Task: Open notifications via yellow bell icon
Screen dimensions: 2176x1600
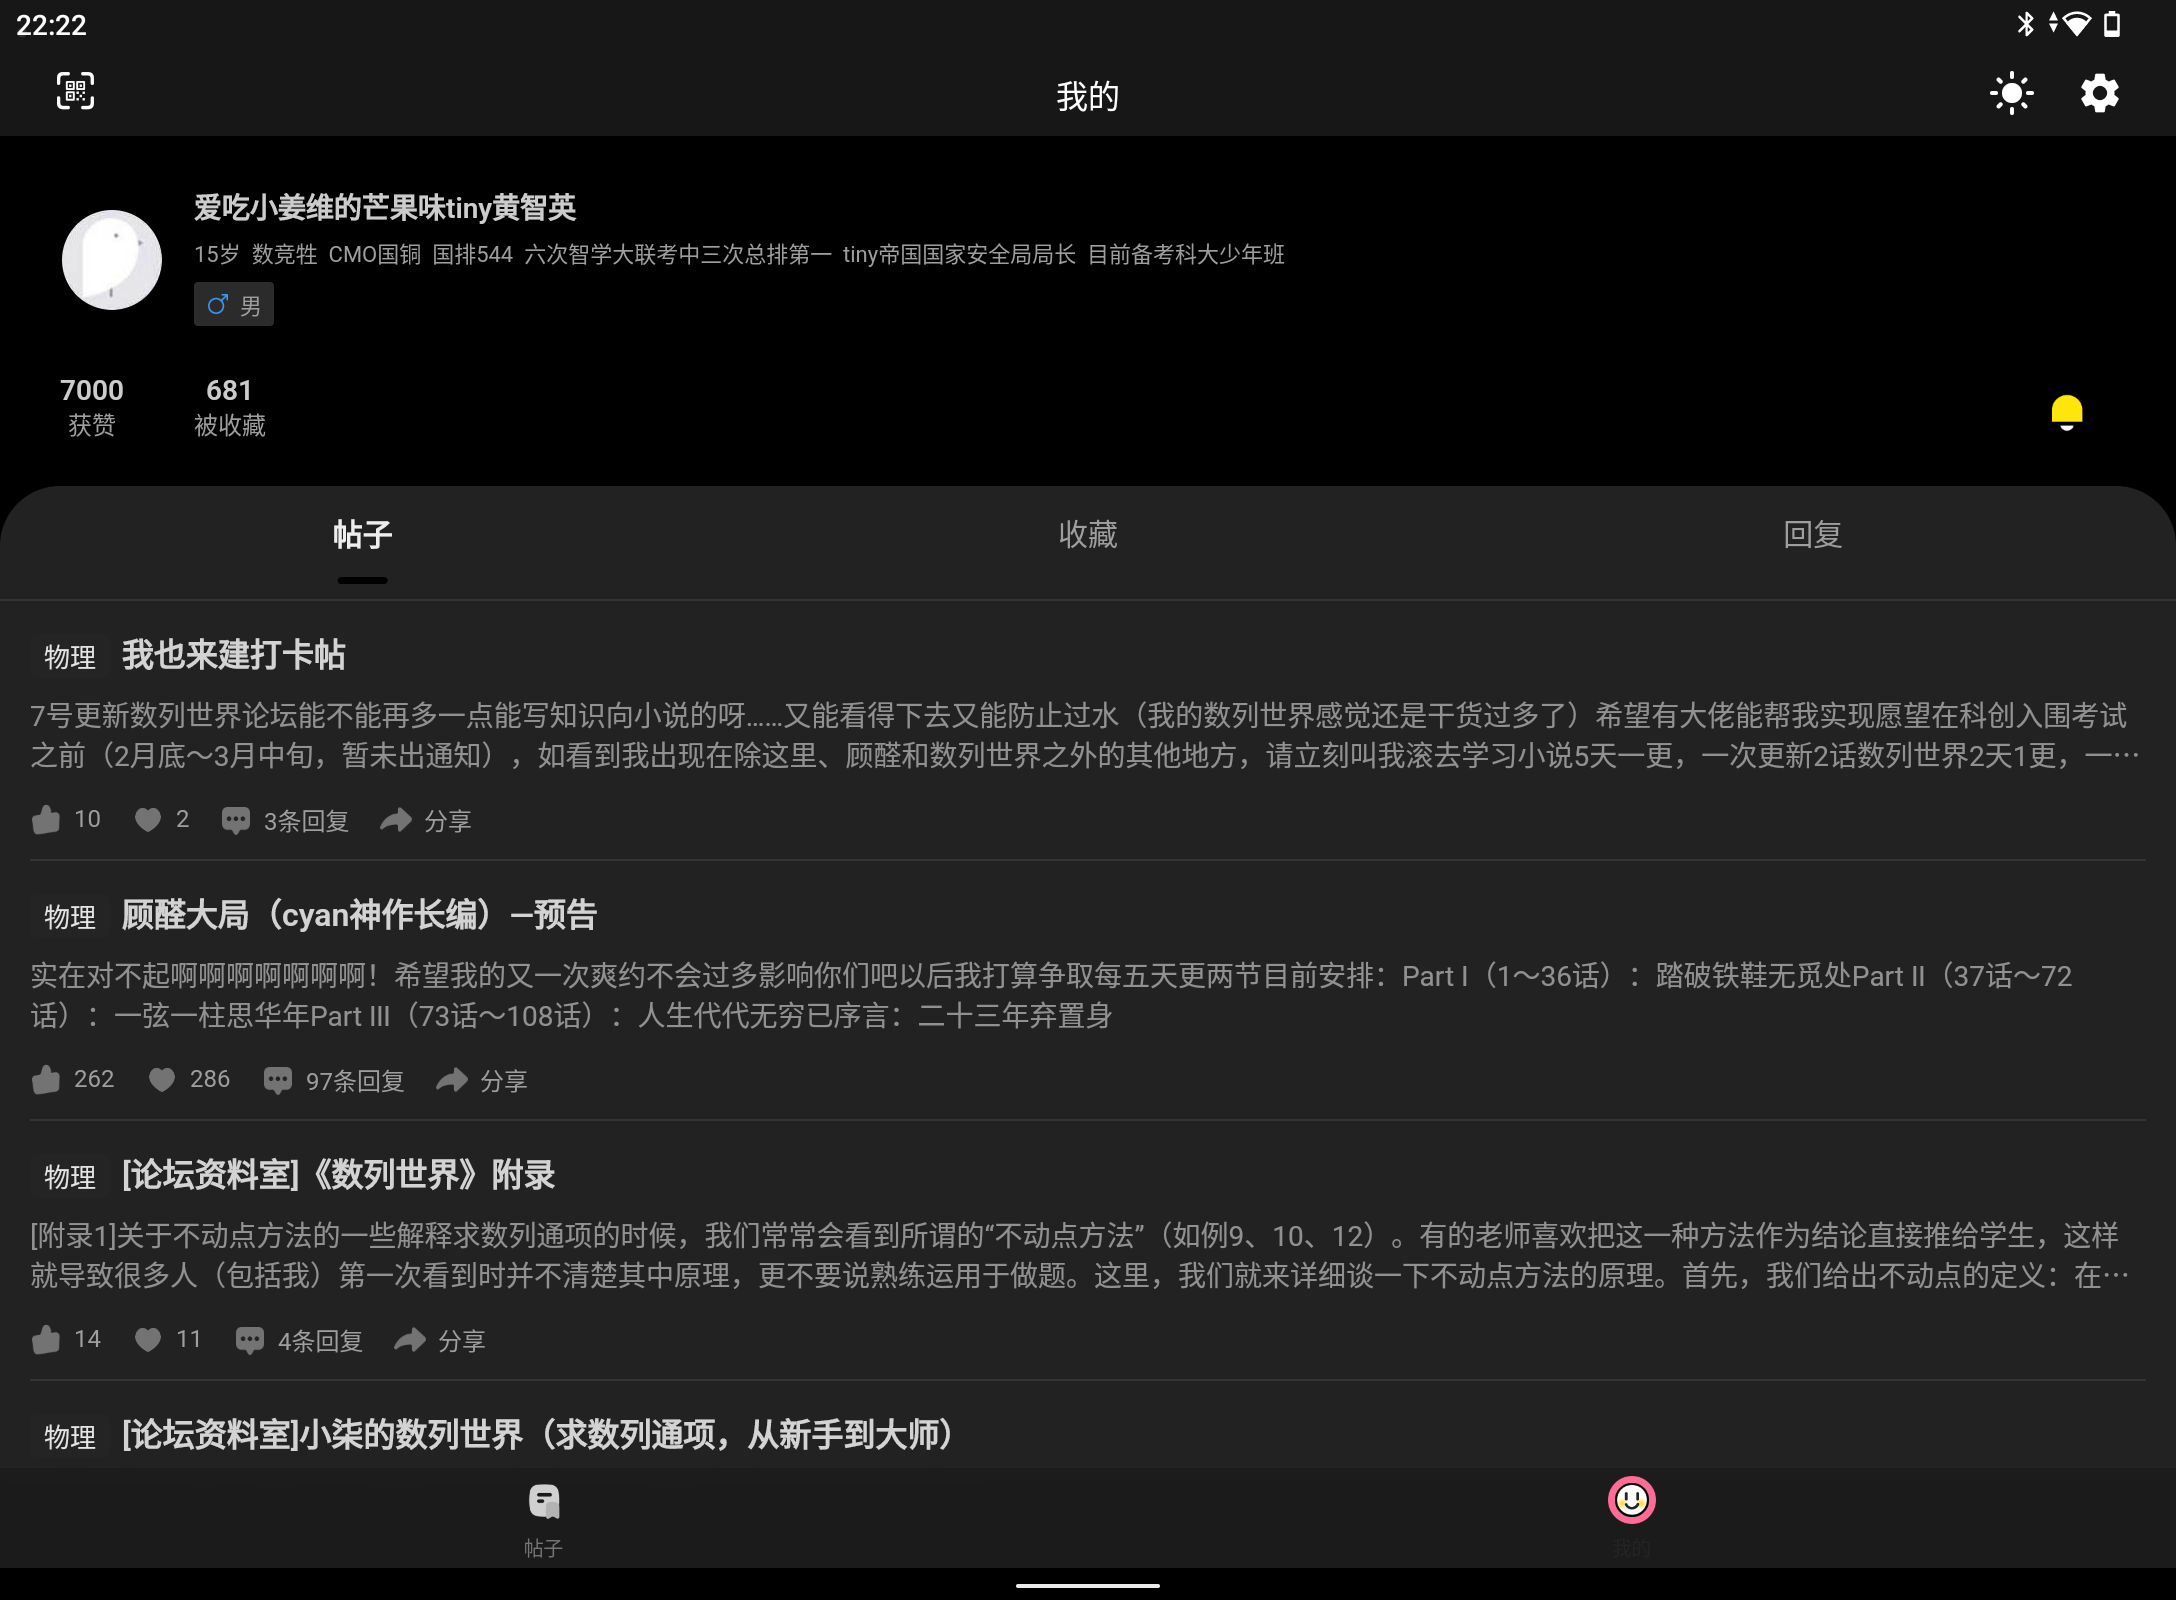Action: [x=2066, y=412]
